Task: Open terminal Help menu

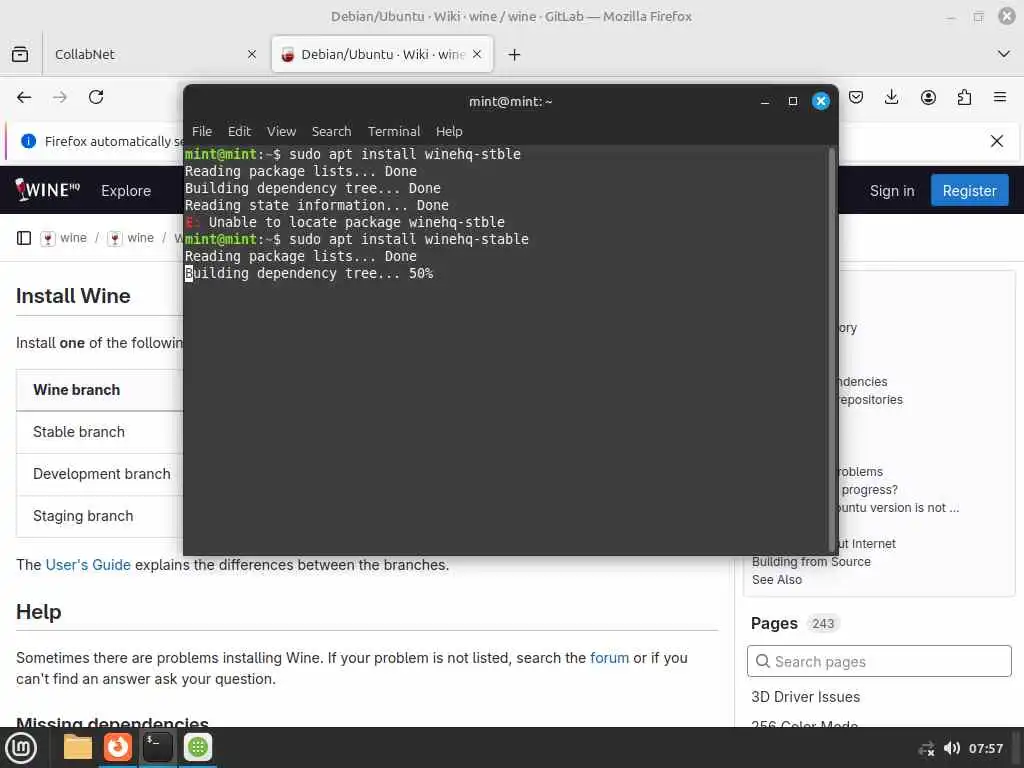Action: click(x=449, y=131)
